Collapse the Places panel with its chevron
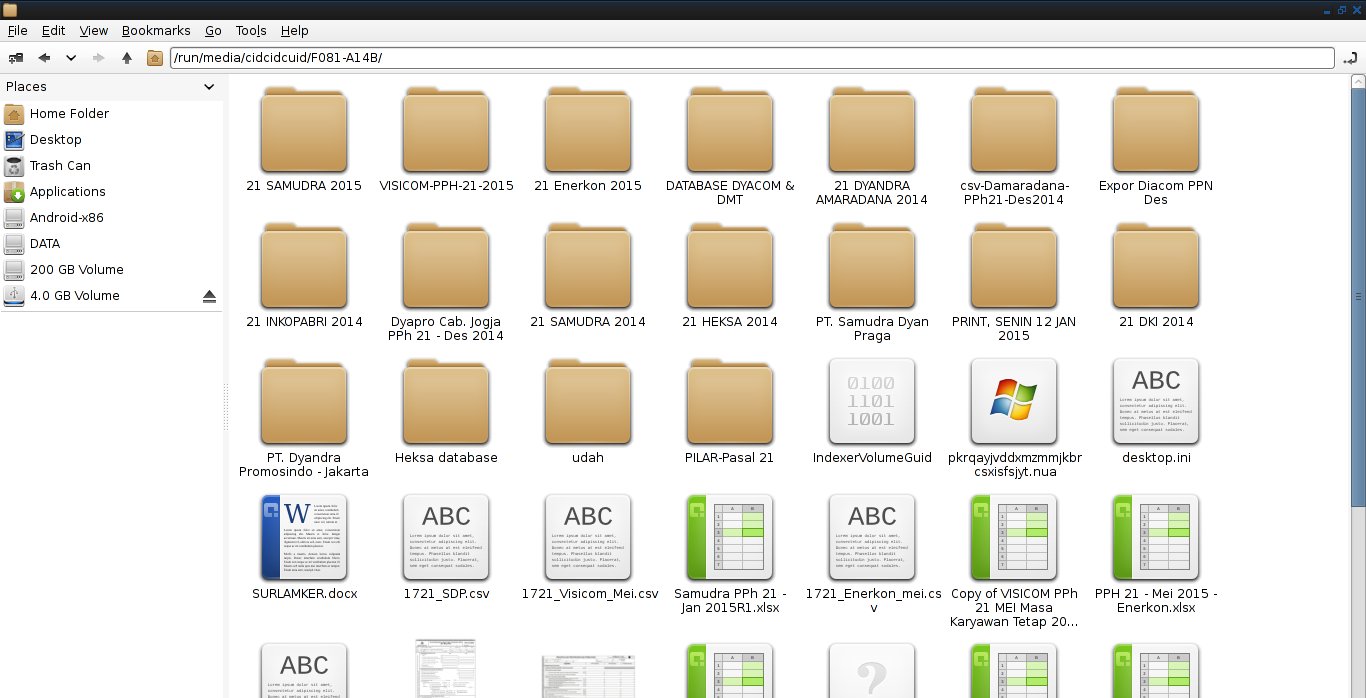This screenshot has width=1366, height=698. click(209, 87)
